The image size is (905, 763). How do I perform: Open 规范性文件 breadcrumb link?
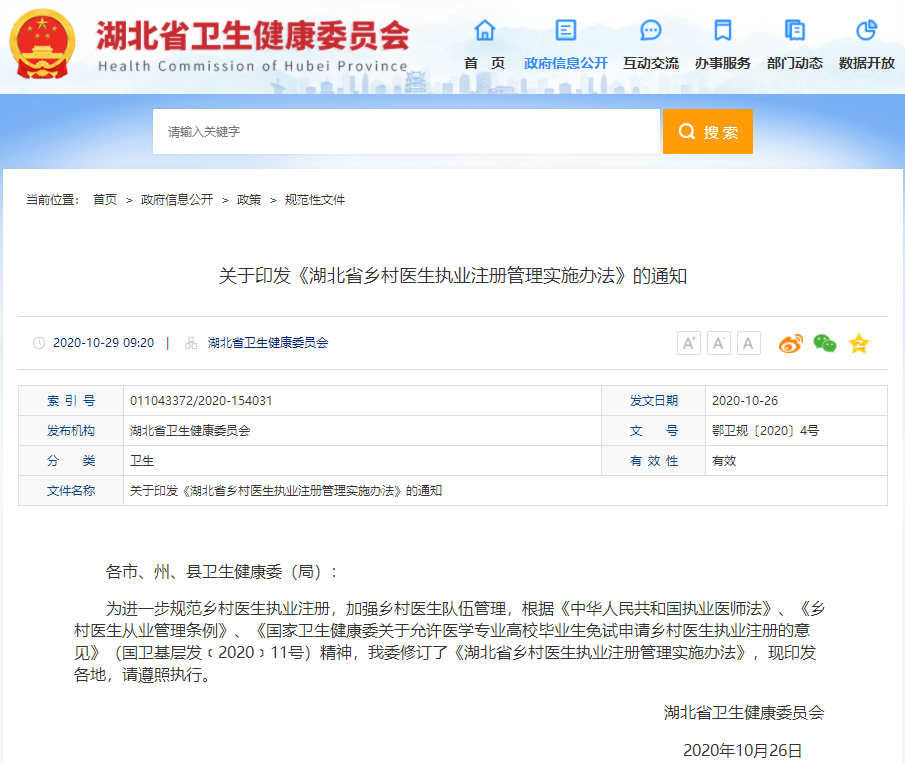pyautogui.click(x=315, y=200)
